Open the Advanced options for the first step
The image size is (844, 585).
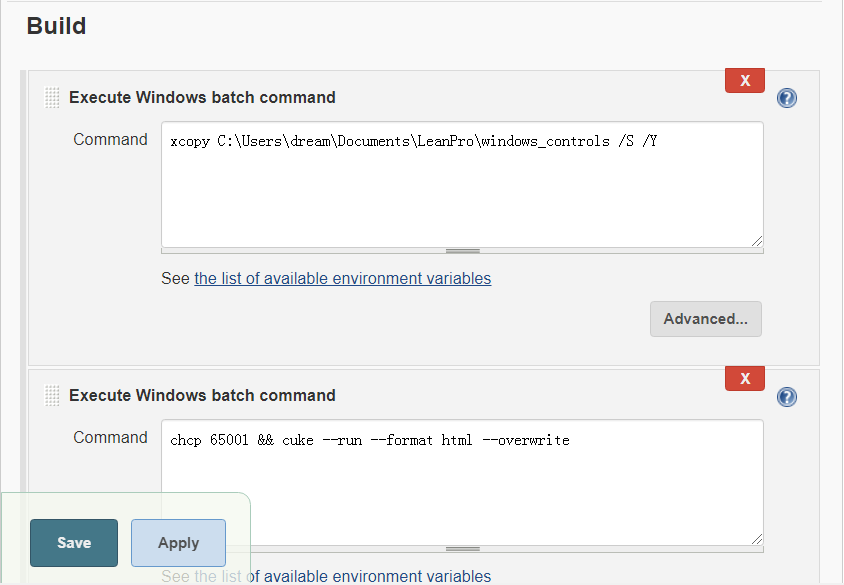click(705, 318)
